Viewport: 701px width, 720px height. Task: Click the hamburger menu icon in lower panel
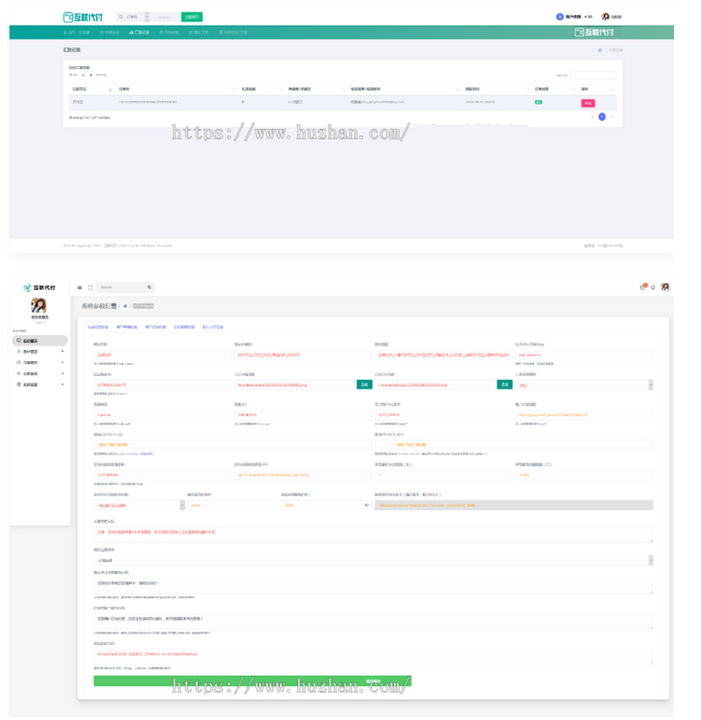point(80,287)
